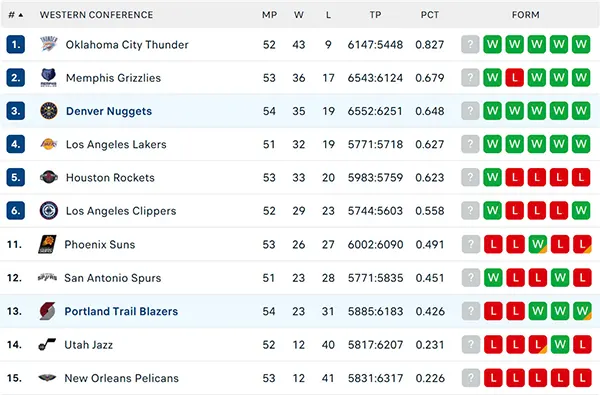
Task: Click the Los Angeles Lakers logo
Action: [49, 144]
